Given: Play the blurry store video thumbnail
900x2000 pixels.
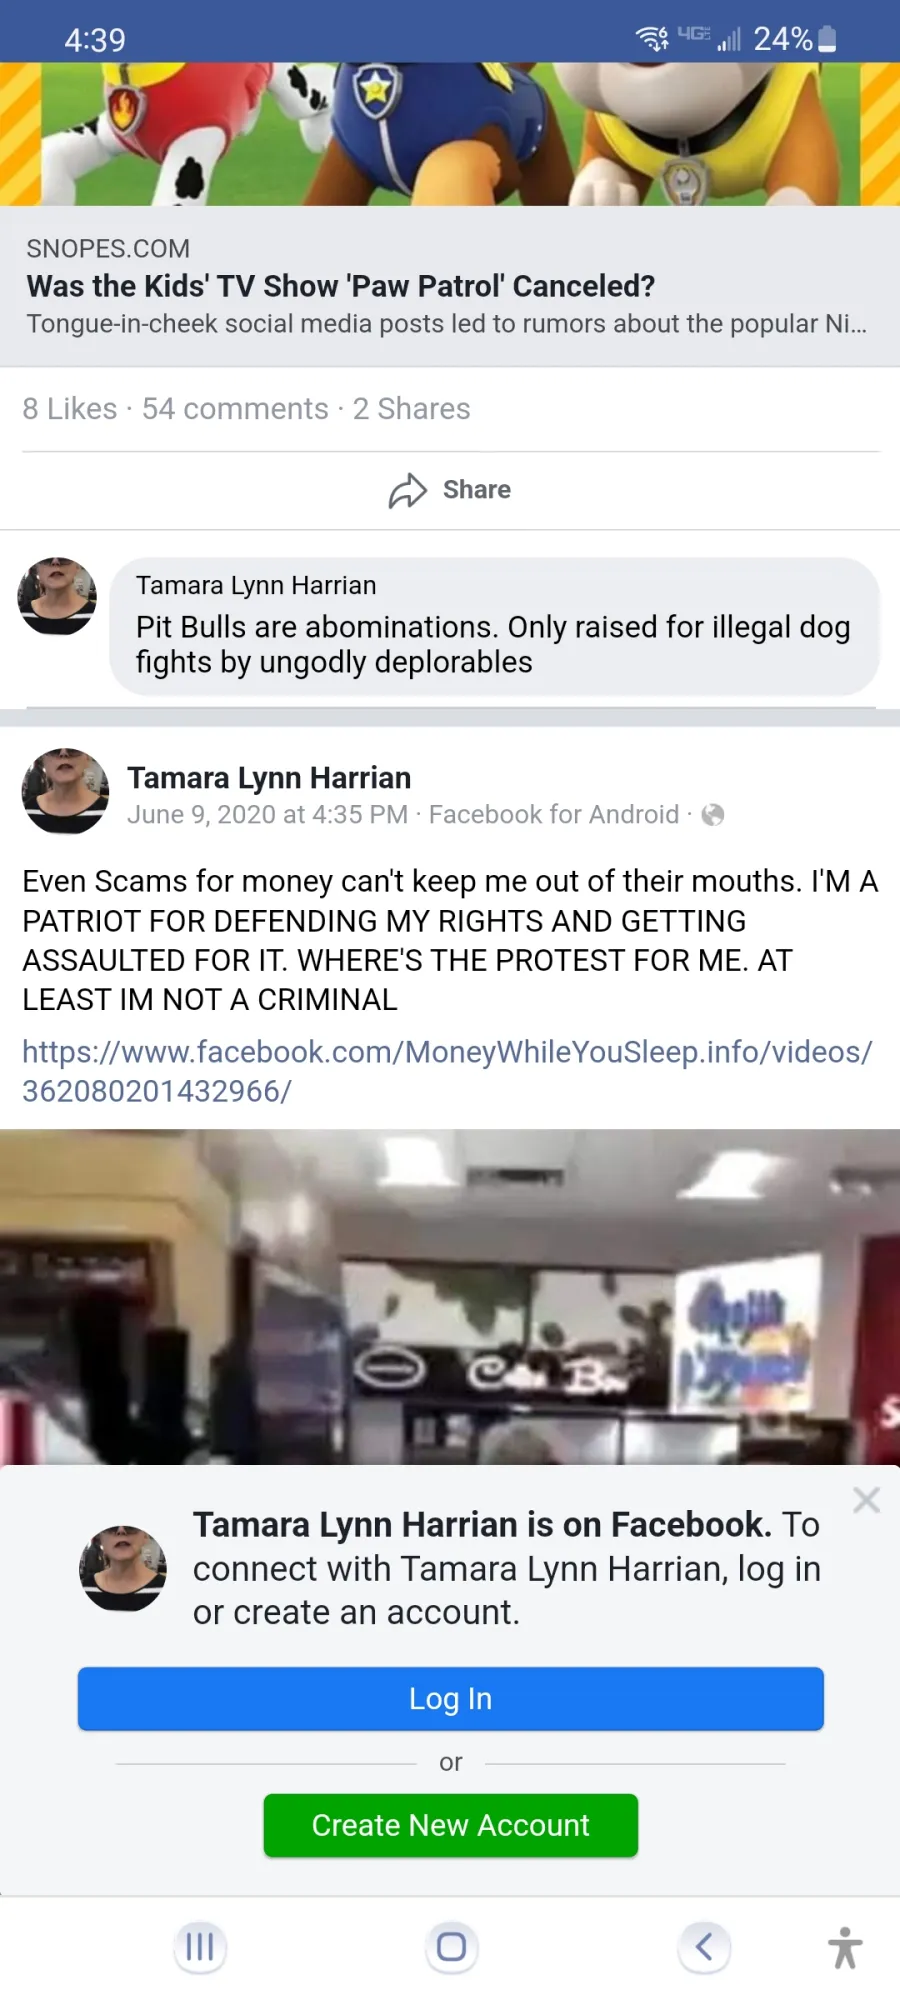Looking at the screenshot, I should tap(450, 1297).
